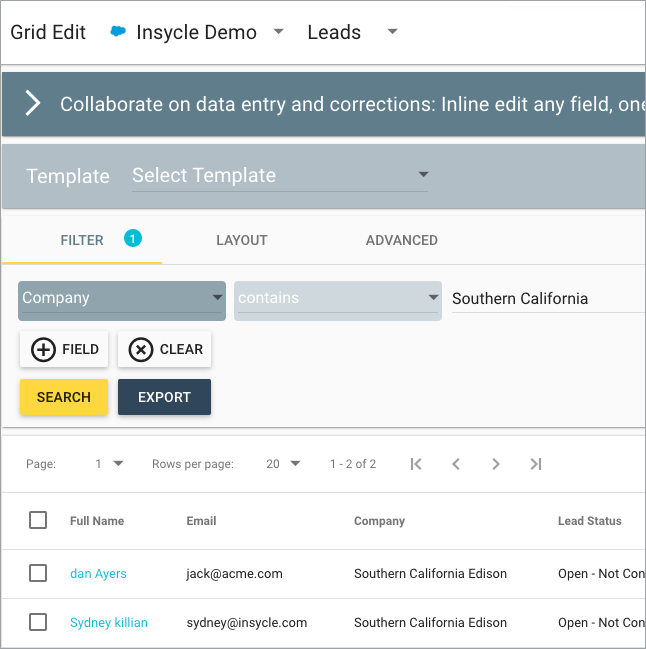Switch to the LAYOUT tab
Image resolution: width=646 pixels, height=649 pixels.
tap(242, 240)
